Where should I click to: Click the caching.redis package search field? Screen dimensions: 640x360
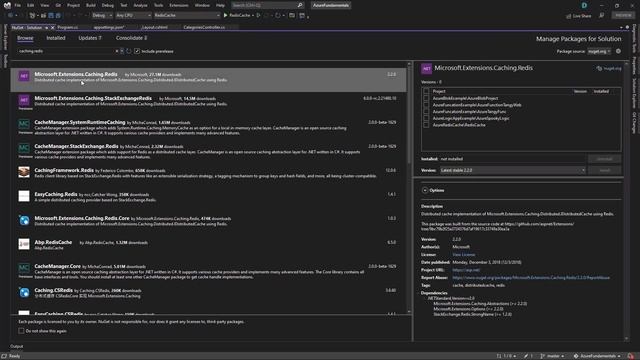pos(66,51)
